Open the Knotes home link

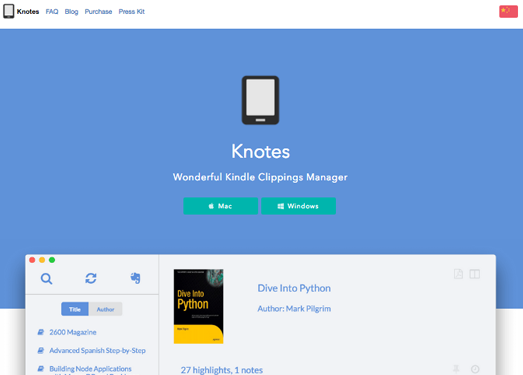[x=28, y=12]
